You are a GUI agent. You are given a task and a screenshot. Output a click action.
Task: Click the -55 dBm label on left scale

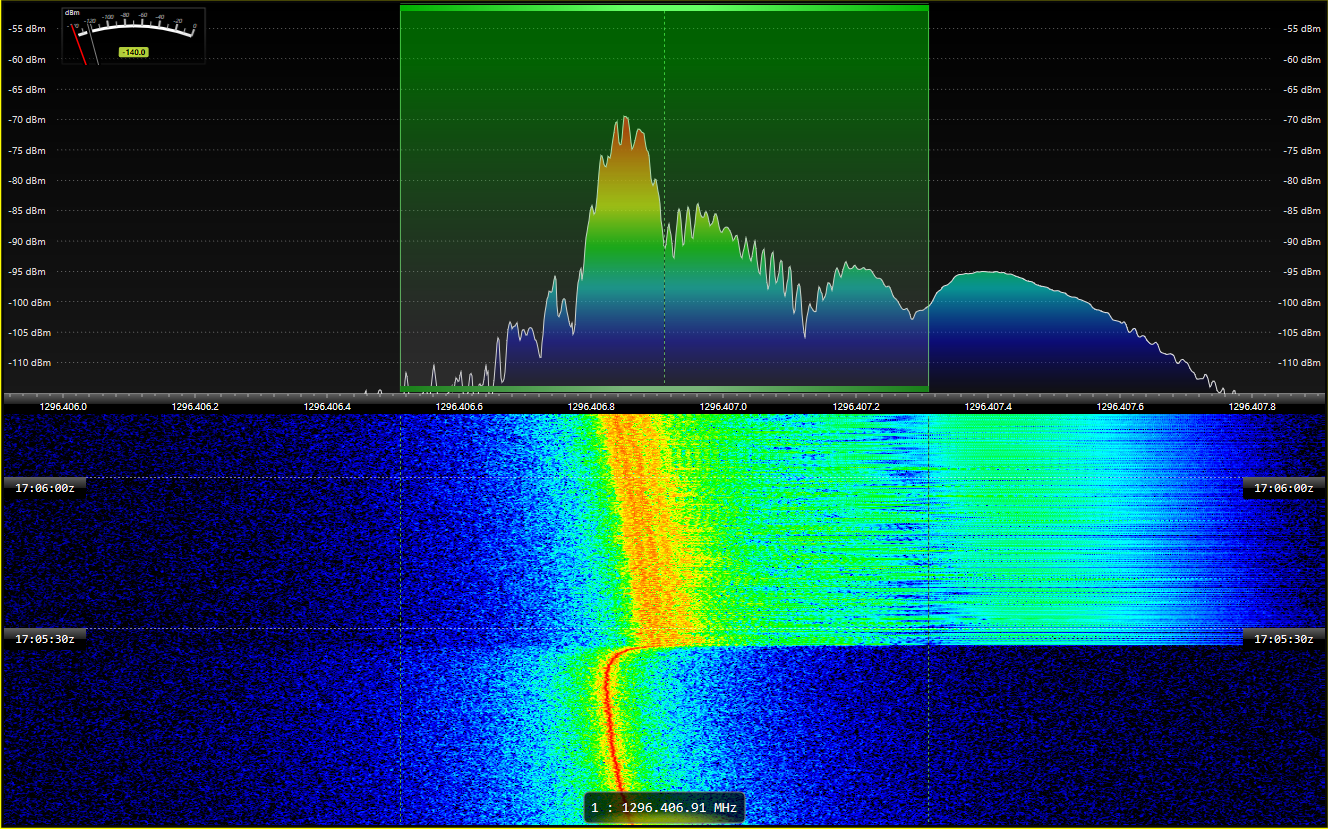pos(26,29)
